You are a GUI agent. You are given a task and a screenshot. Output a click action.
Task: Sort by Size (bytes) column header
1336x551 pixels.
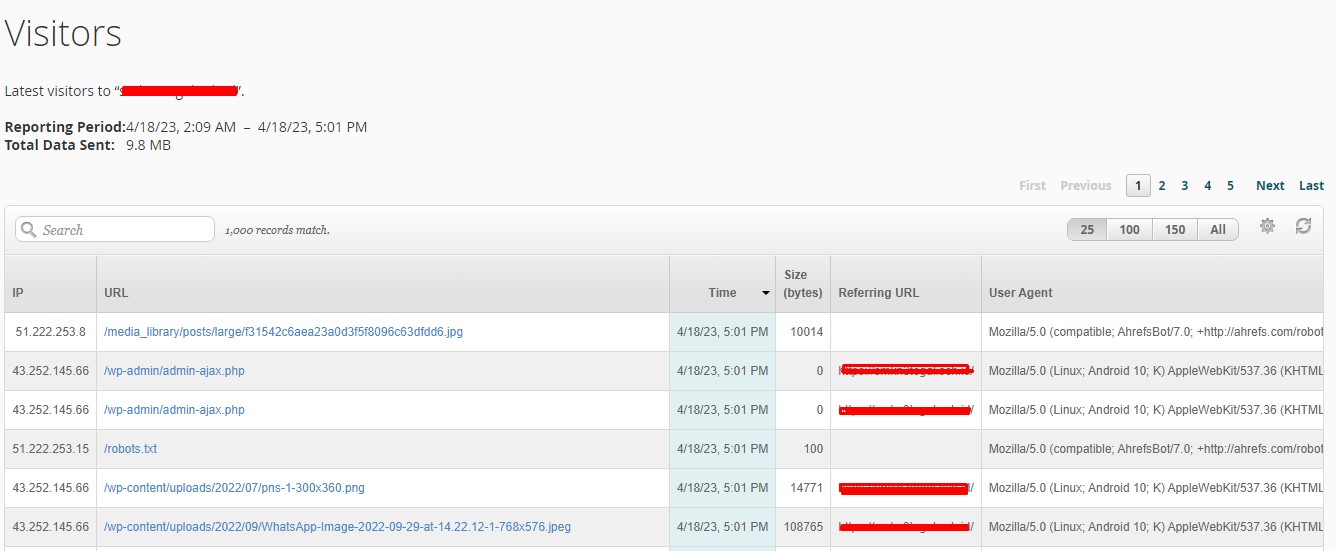tap(802, 284)
